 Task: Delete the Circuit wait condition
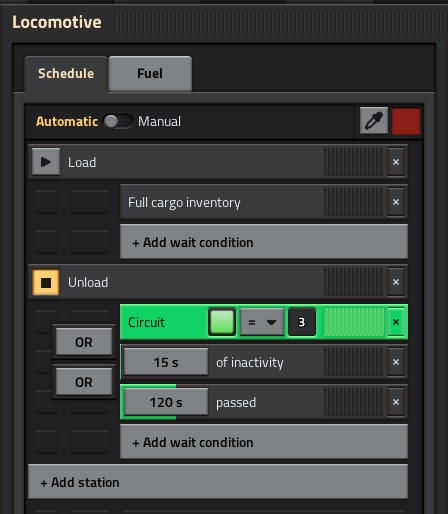[x=396, y=322]
